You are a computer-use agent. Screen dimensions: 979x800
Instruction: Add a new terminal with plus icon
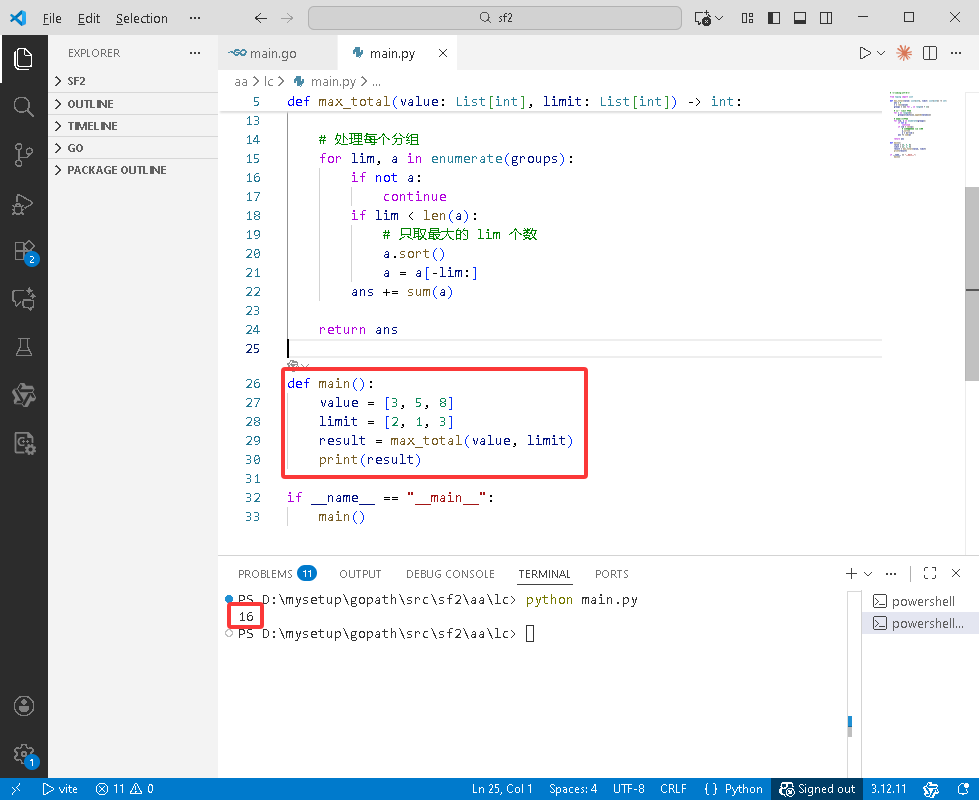(x=851, y=573)
